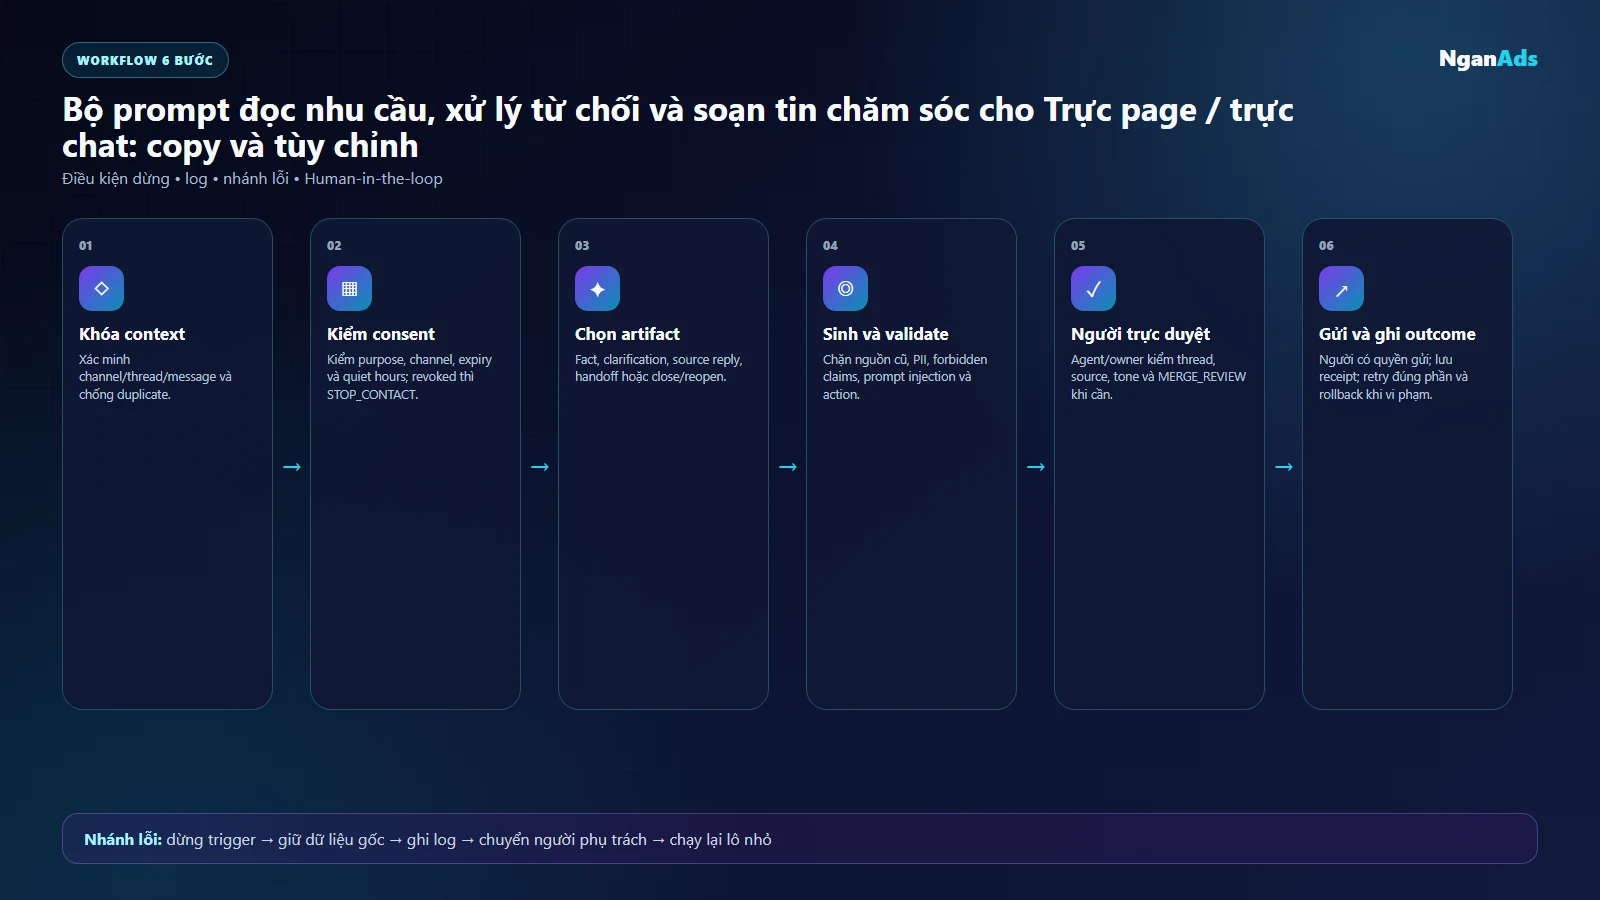Viewport: 1600px width, 900px height.
Task: Click the checkmark icon in Người trực duyệt card
Action: 1093,289
